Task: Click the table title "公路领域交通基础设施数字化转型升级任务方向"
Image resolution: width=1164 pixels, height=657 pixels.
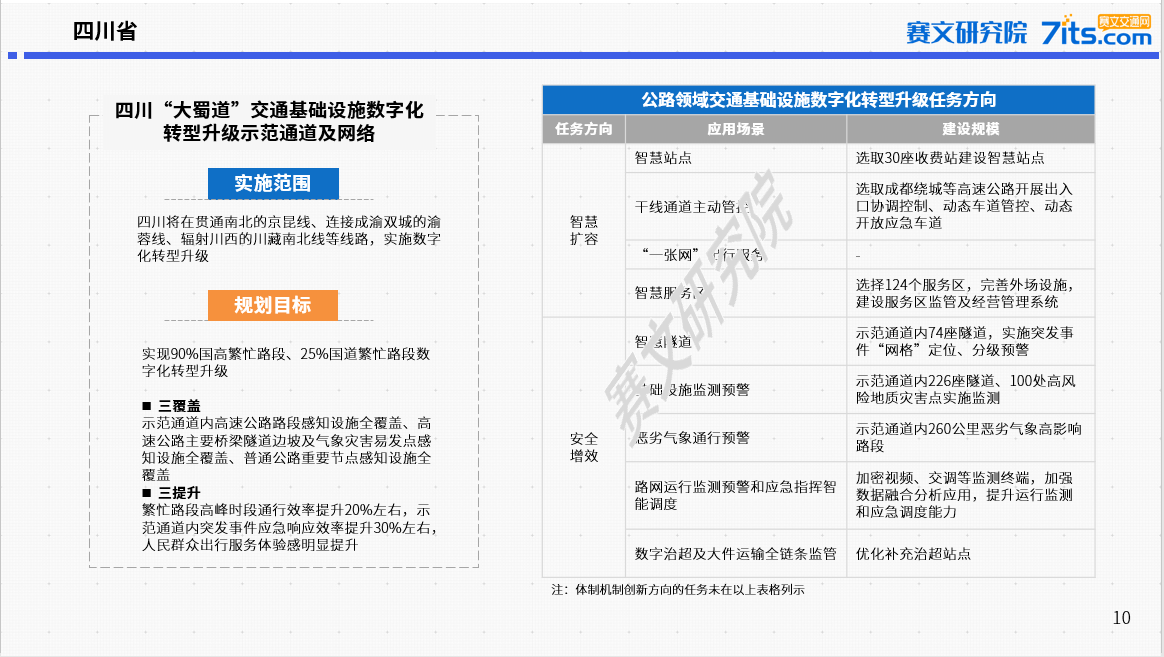Action: [818, 100]
